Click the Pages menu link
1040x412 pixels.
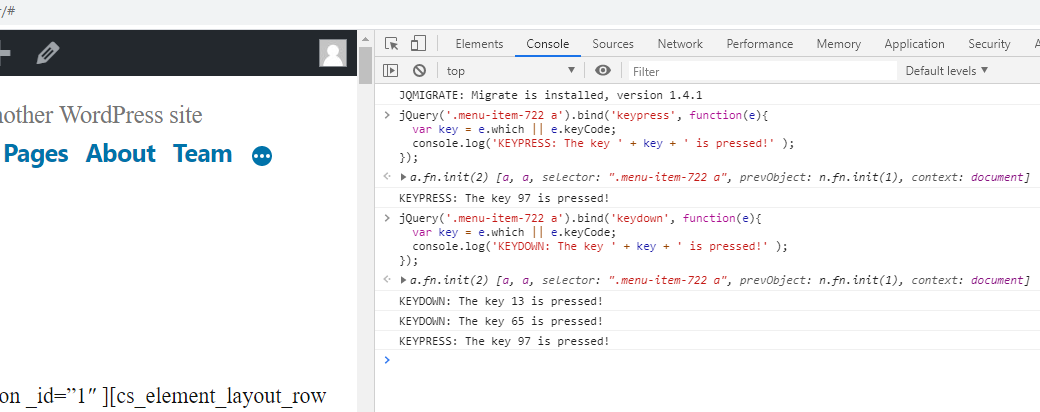tap(36, 154)
